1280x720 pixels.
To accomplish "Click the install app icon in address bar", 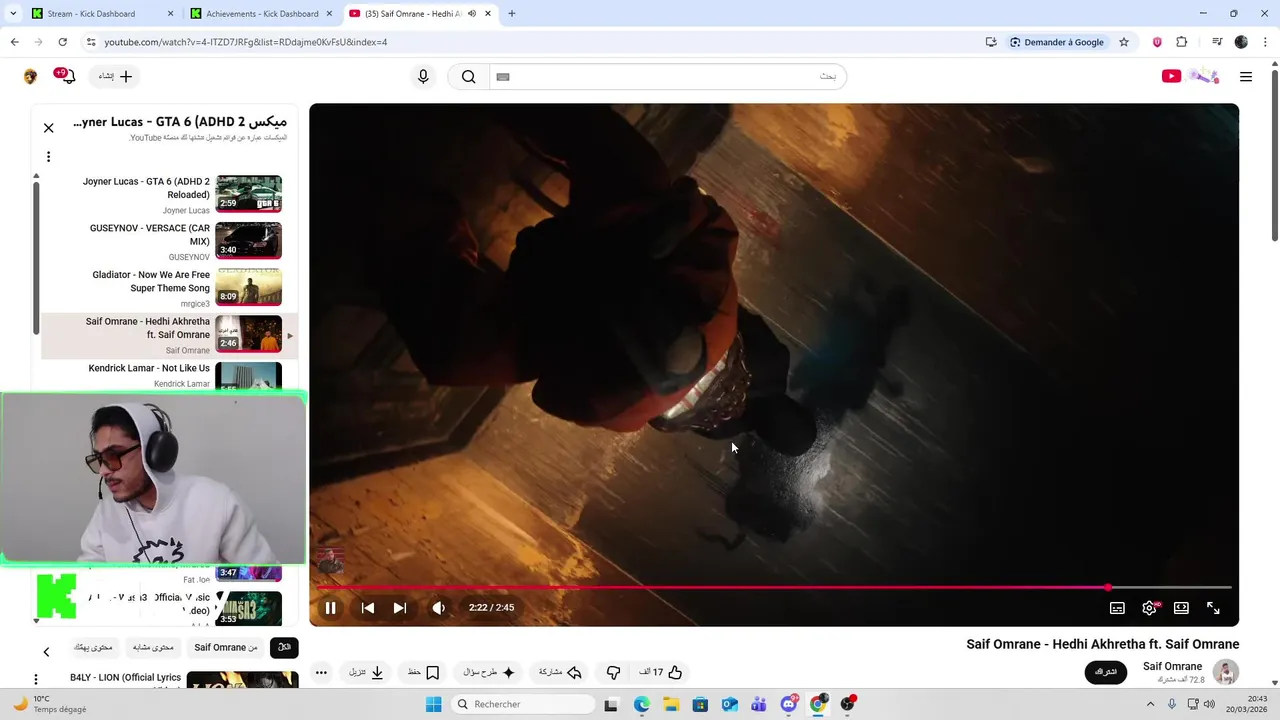I will coord(991,42).
